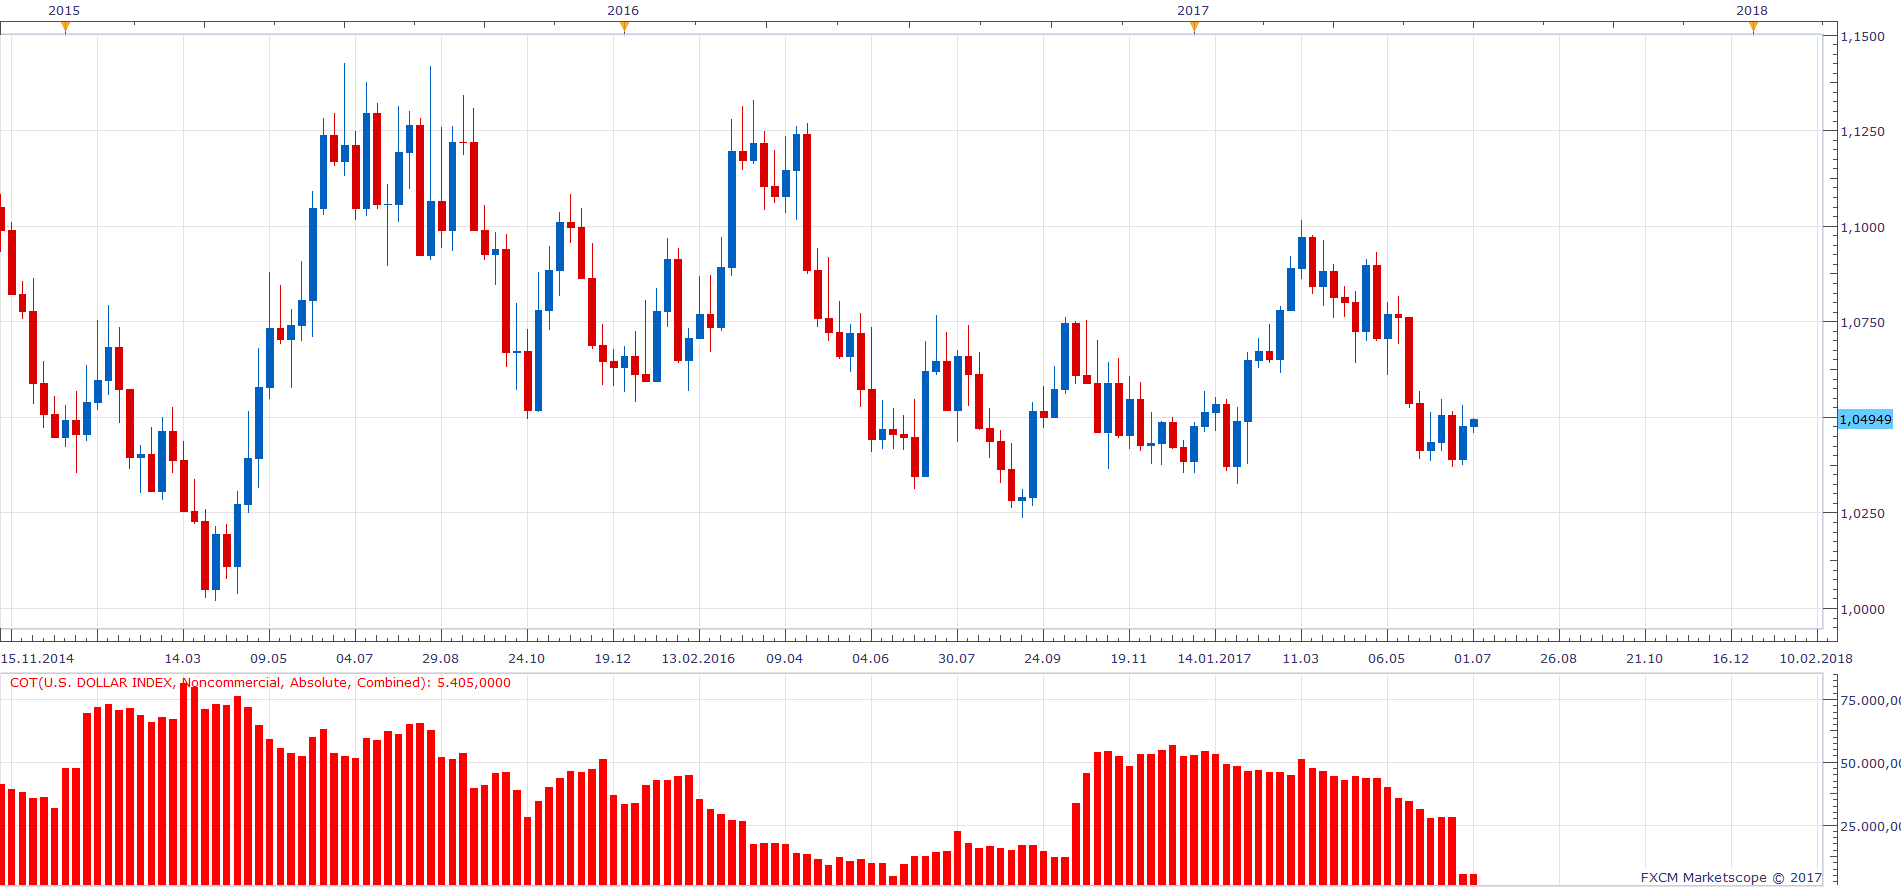Screen dimensions: 1903x887
Task: Click the 2018 year label on top axis
Action: [1752, 10]
